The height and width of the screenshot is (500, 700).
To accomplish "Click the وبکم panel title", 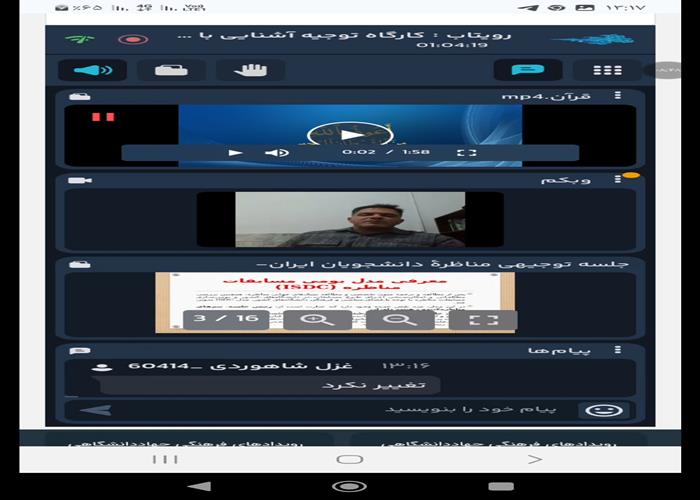I will coord(566,180).
